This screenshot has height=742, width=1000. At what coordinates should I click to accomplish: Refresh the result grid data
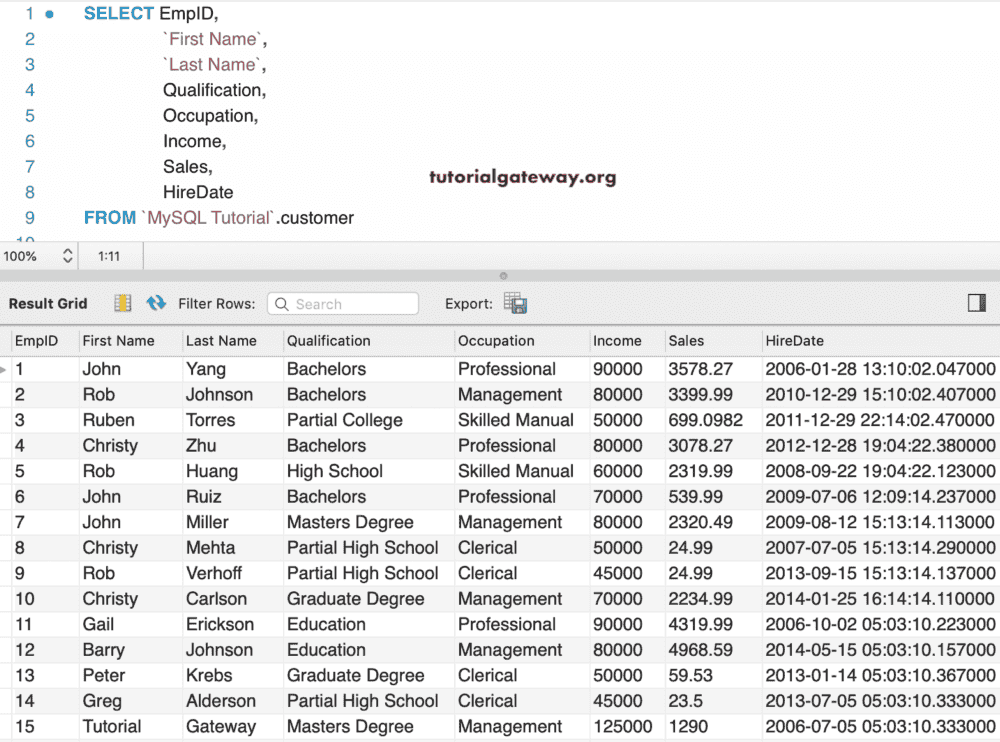point(156,303)
